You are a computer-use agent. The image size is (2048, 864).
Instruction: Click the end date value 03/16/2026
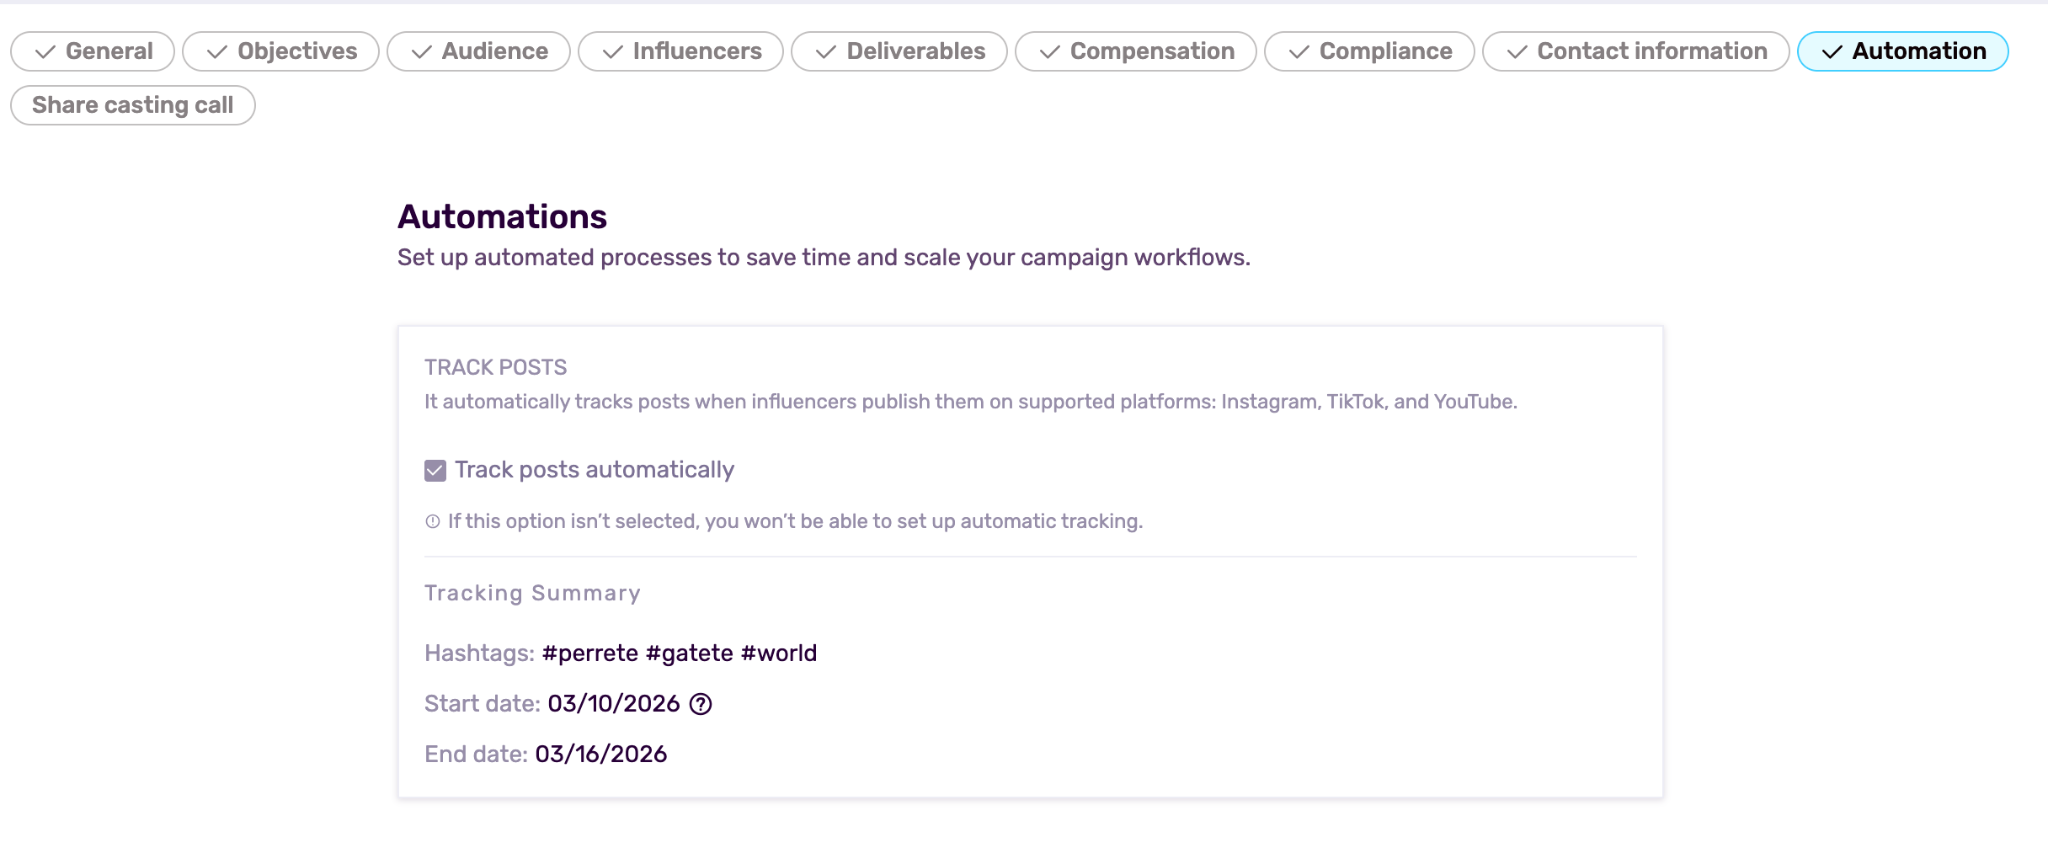[601, 754]
